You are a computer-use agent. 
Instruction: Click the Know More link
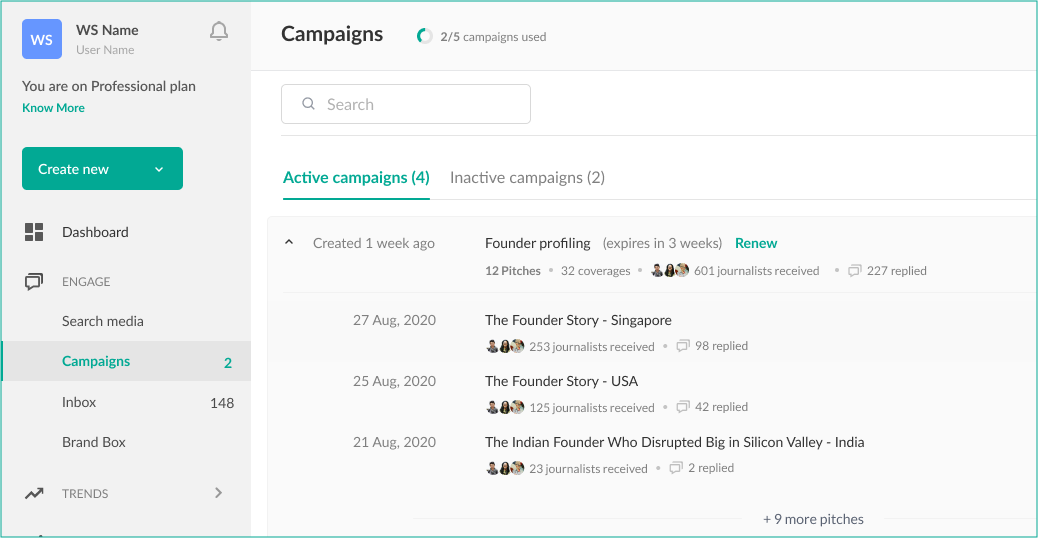point(54,108)
